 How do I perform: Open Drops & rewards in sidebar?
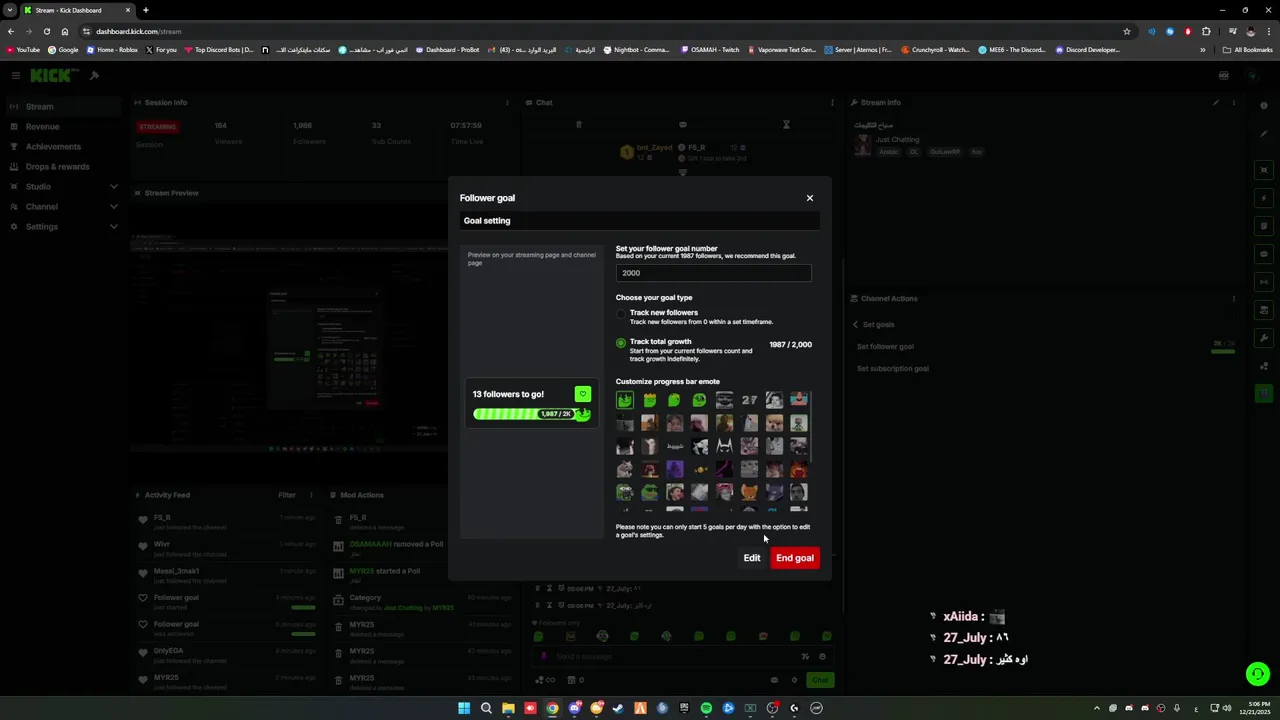[x=64, y=166]
